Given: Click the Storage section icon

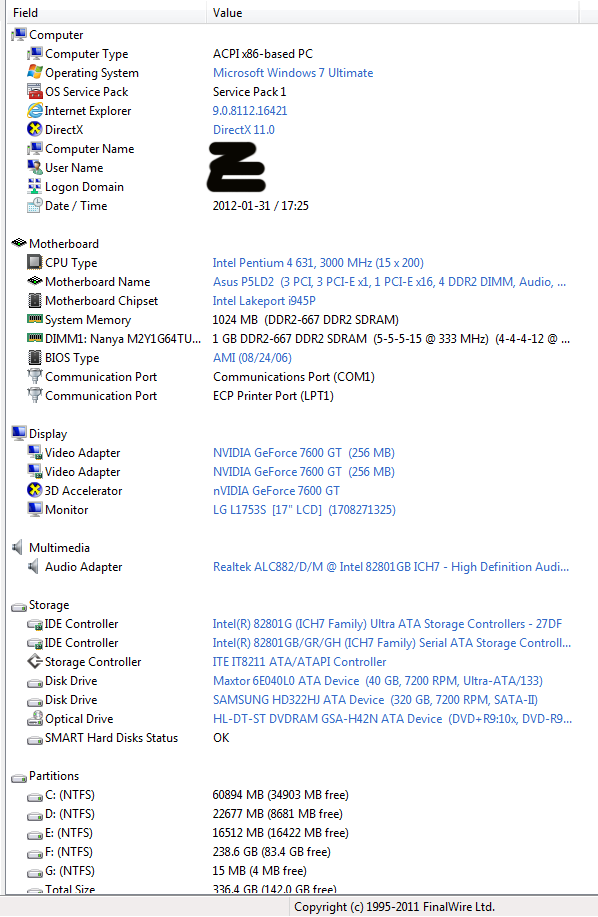Looking at the screenshot, I should tap(19, 606).
